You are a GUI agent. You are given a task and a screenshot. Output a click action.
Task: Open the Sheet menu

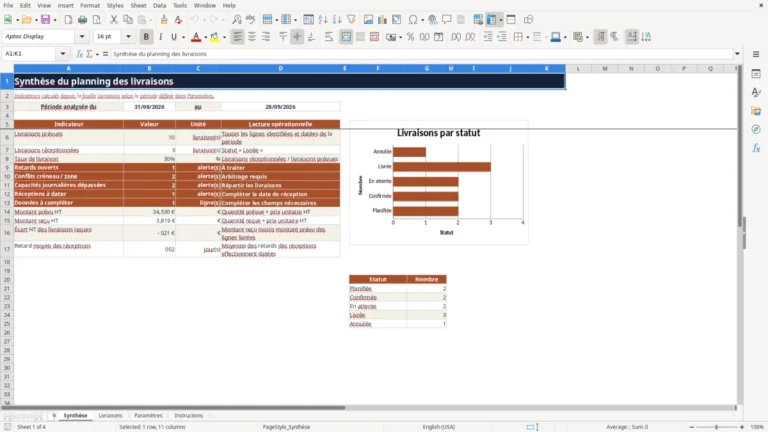[138, 5]
